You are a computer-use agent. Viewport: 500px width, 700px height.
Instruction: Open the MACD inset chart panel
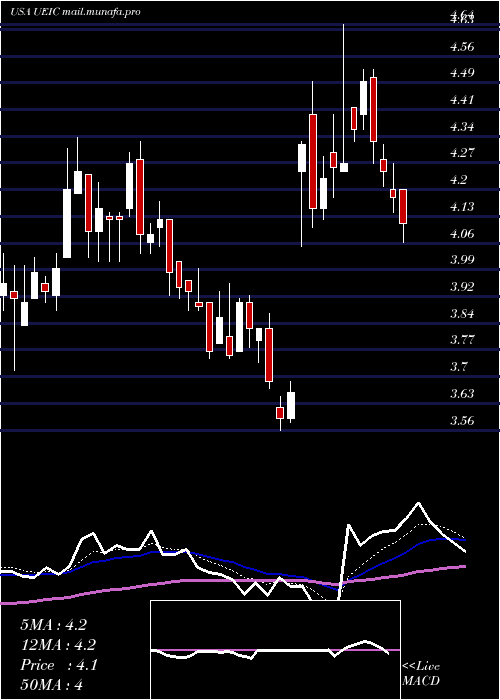tap(275, 650)
